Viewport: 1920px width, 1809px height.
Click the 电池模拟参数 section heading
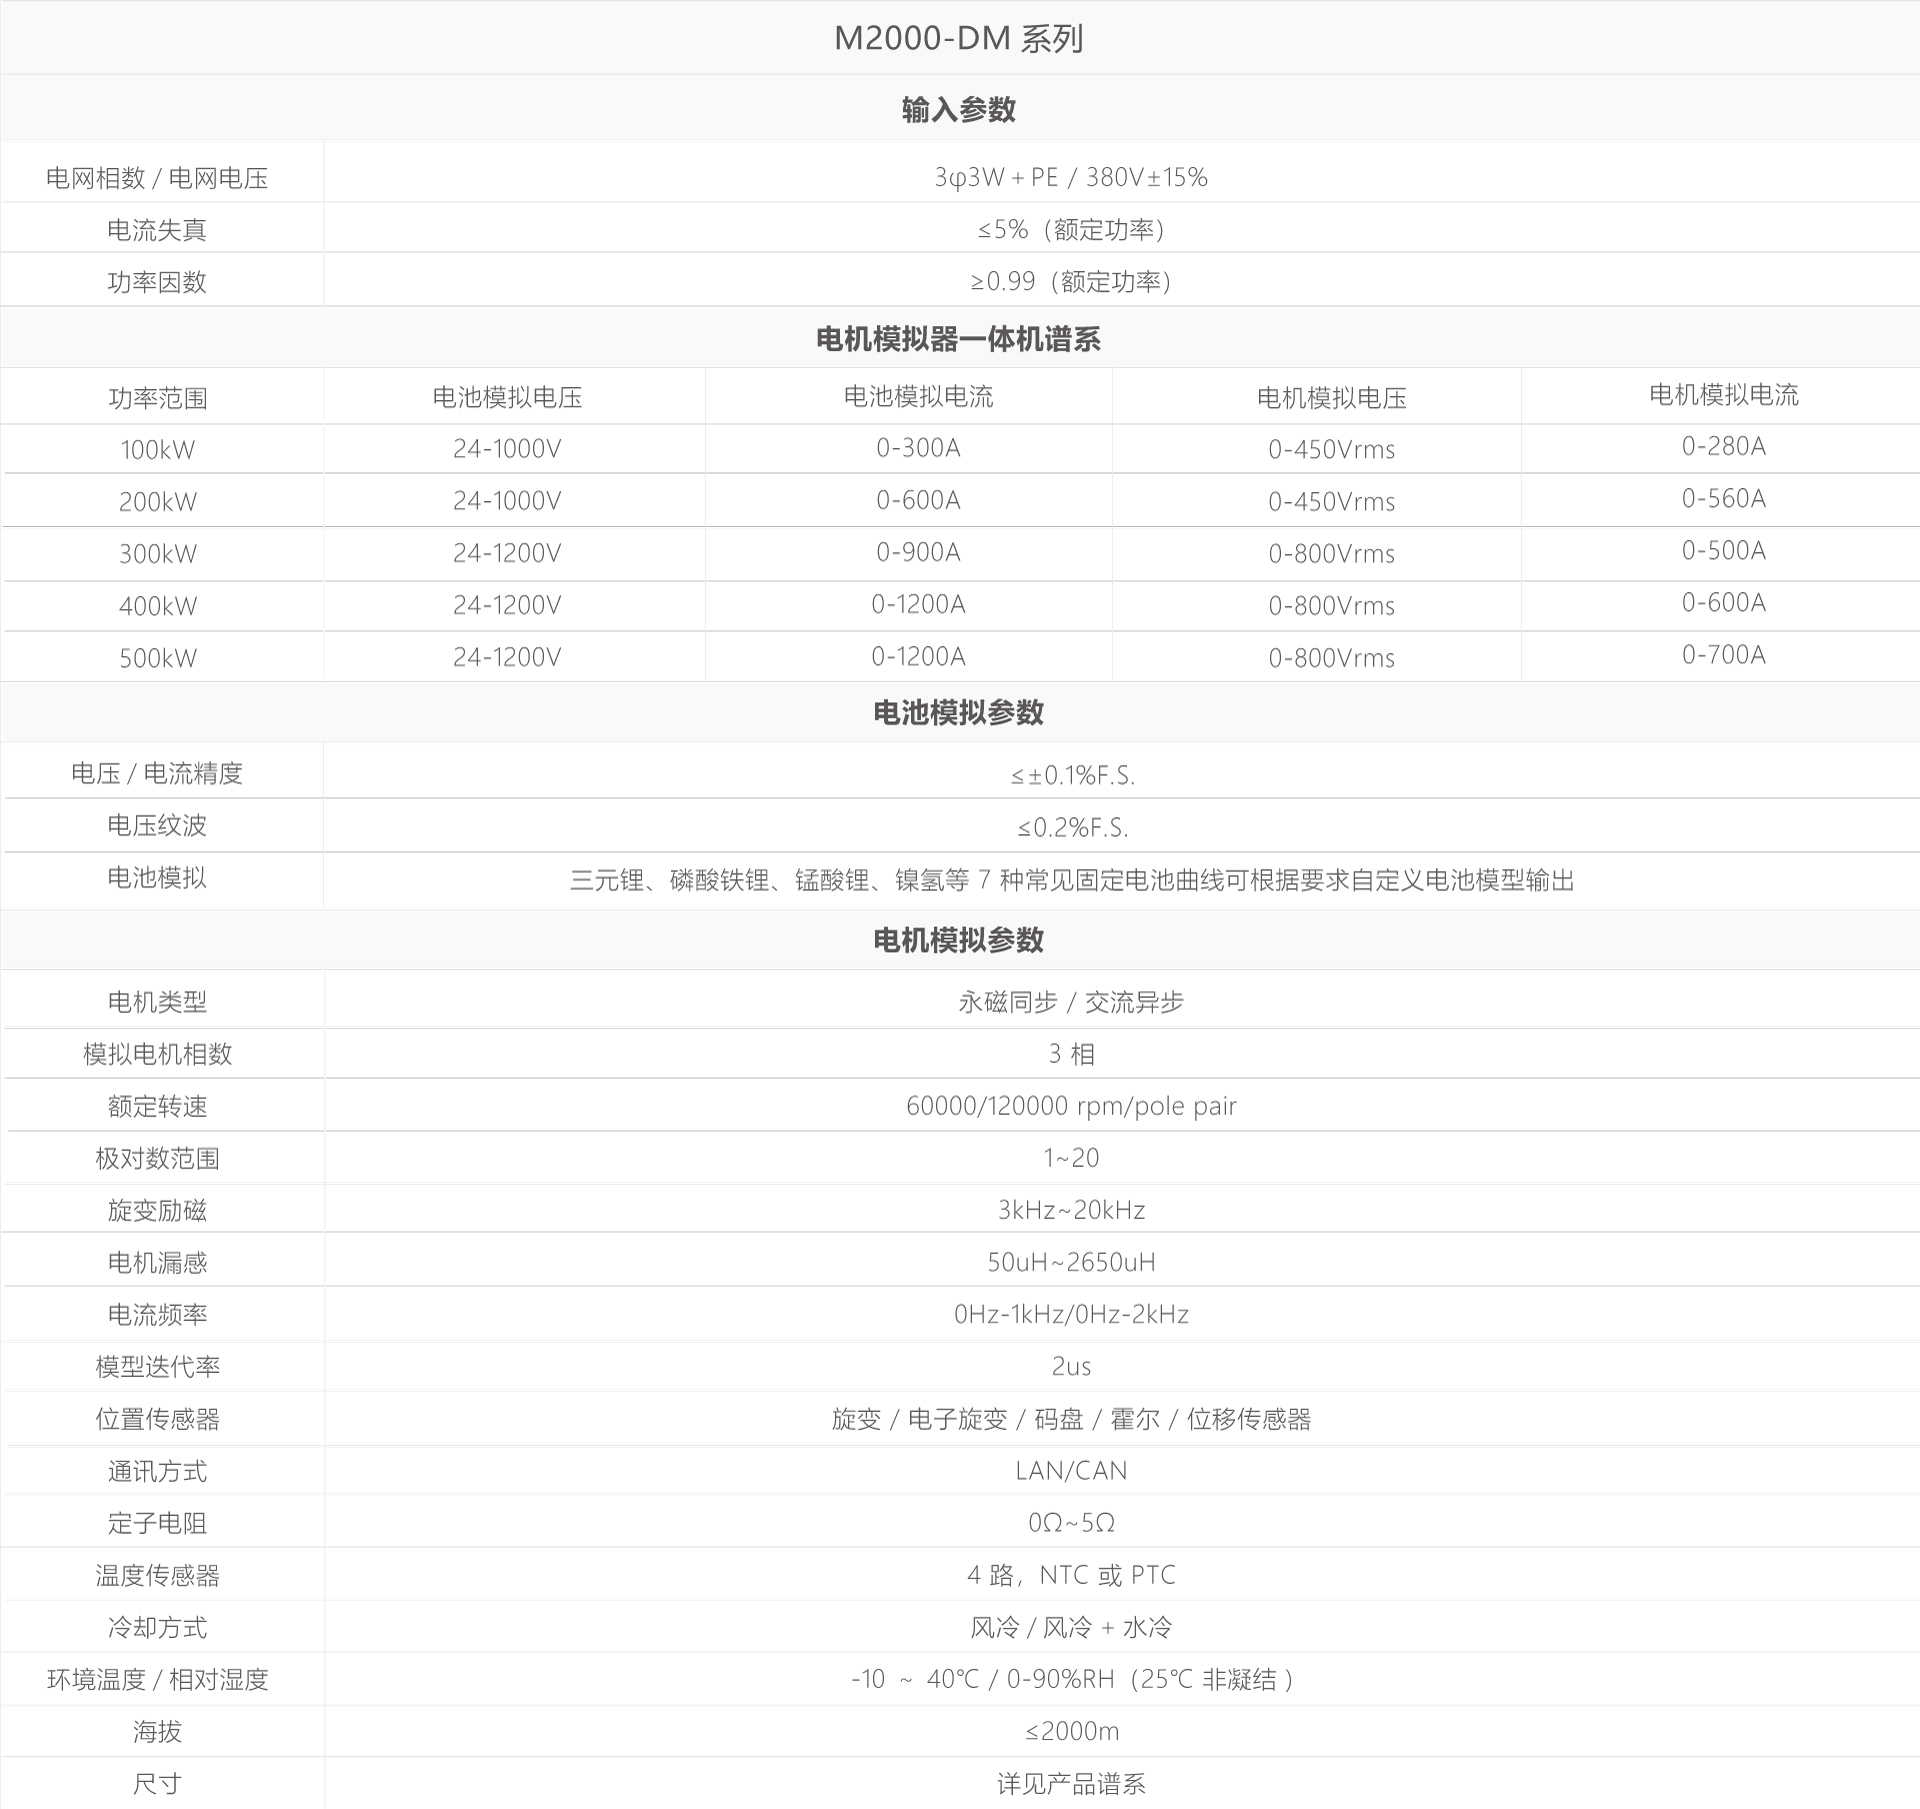(958, 712)
